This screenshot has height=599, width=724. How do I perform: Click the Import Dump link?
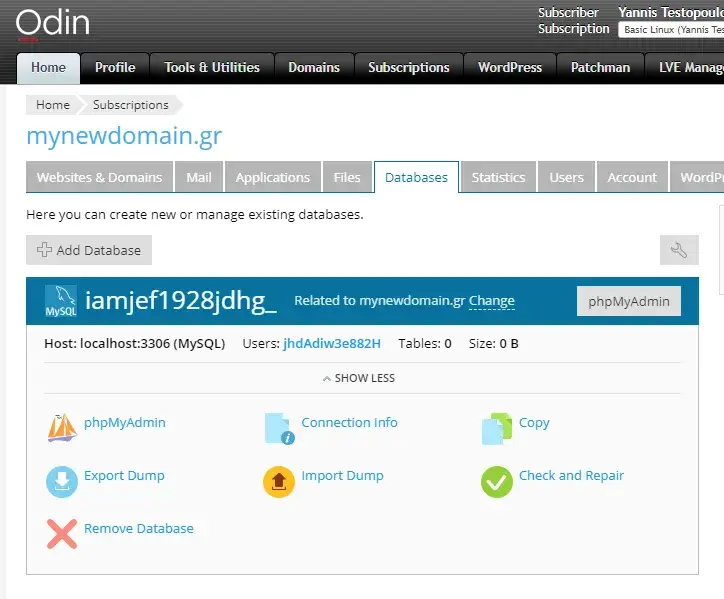coord(342,476)
